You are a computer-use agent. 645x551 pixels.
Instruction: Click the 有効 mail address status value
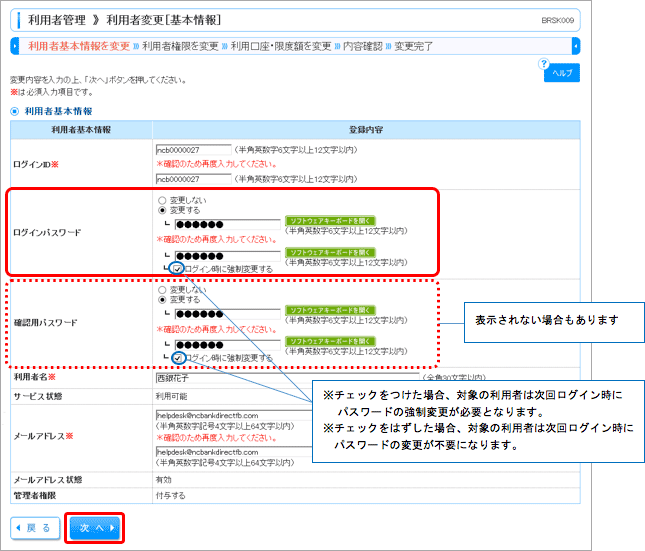163,480
